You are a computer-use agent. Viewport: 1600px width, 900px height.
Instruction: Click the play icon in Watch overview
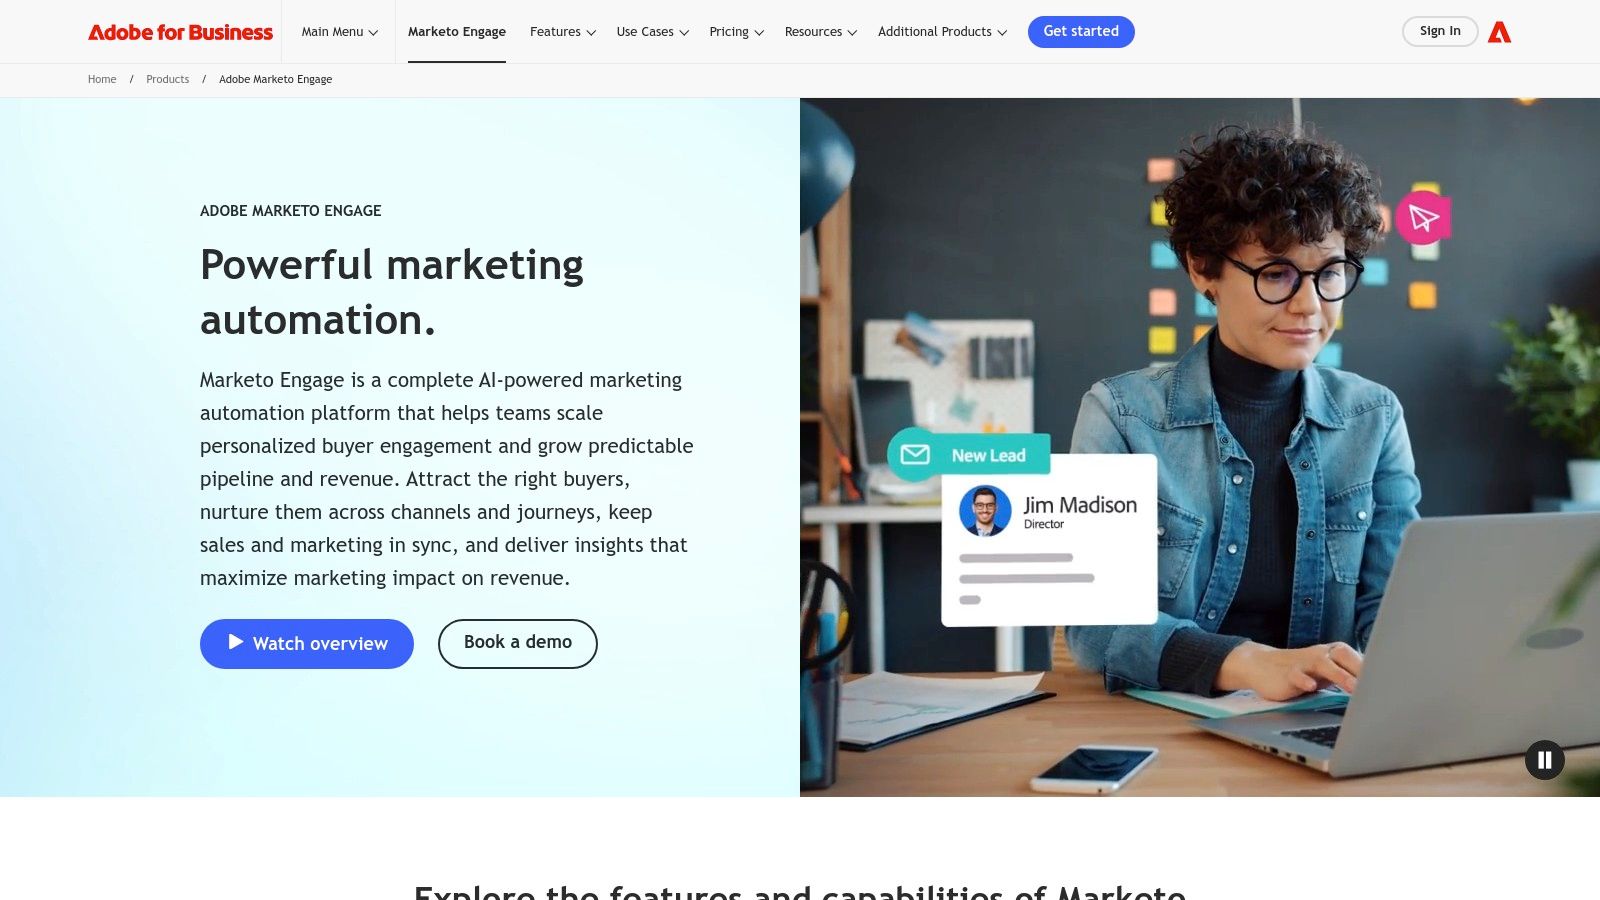click(x=236, y=642)
